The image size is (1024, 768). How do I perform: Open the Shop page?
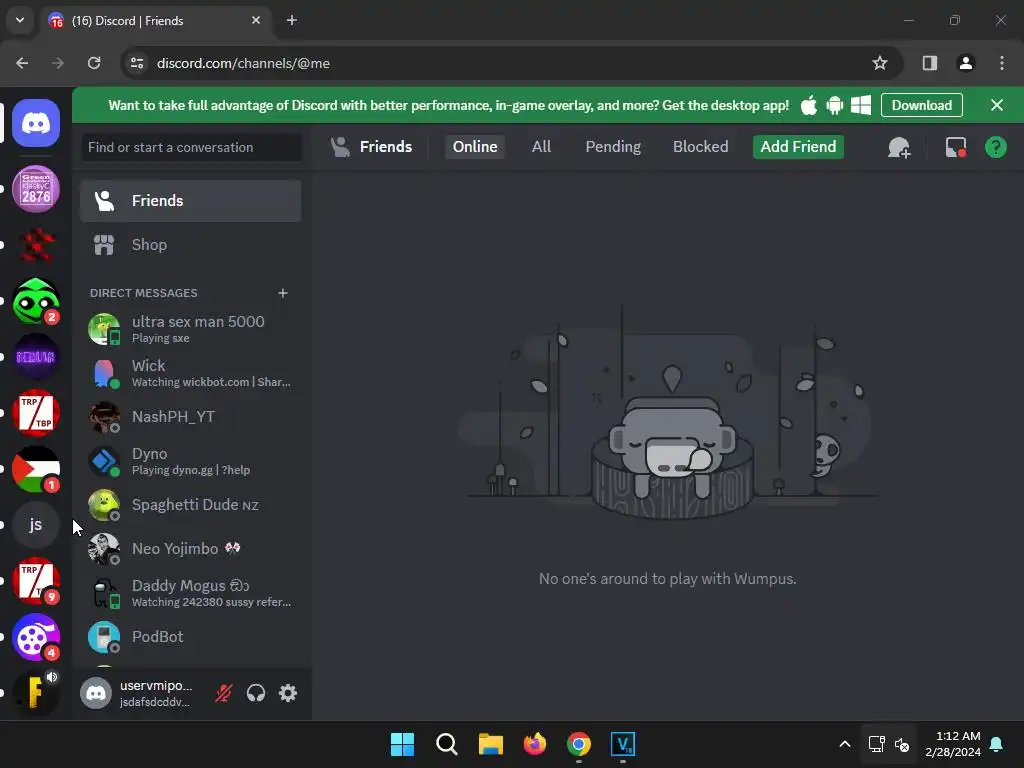[x=191, y=245]
